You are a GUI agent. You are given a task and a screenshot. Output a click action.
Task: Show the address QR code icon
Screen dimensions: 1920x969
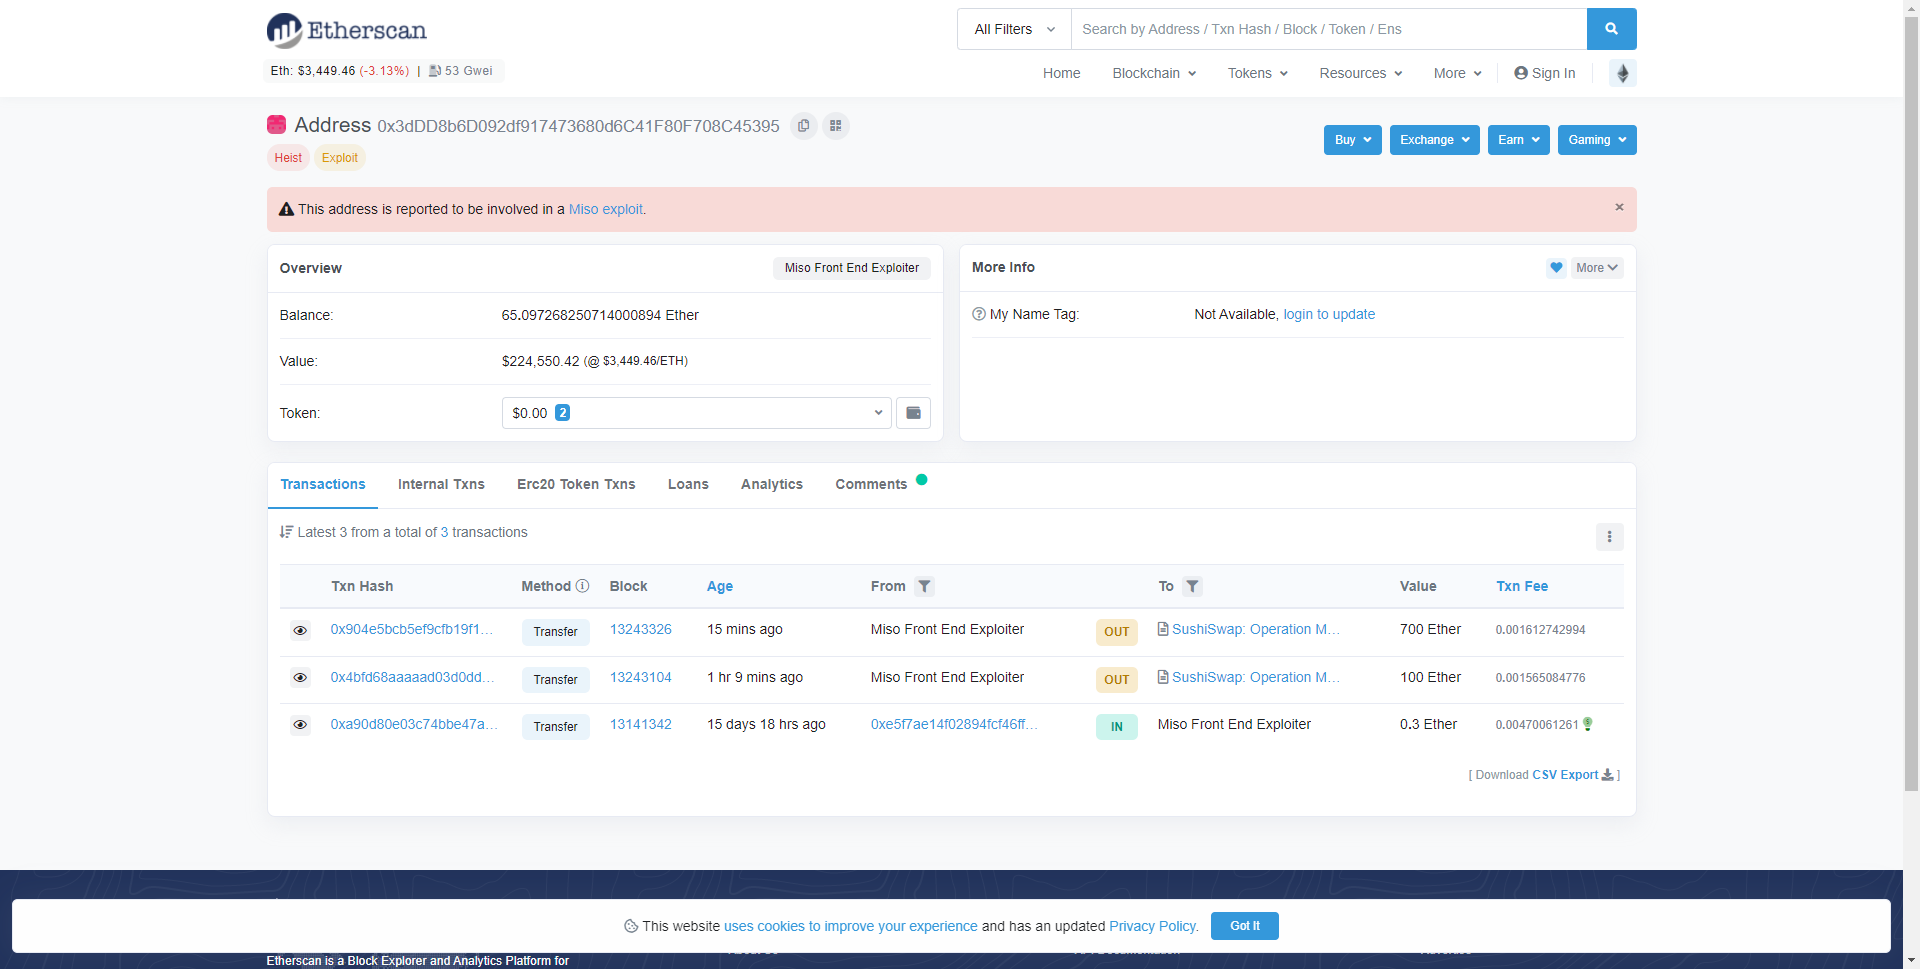tap(835, 126)
